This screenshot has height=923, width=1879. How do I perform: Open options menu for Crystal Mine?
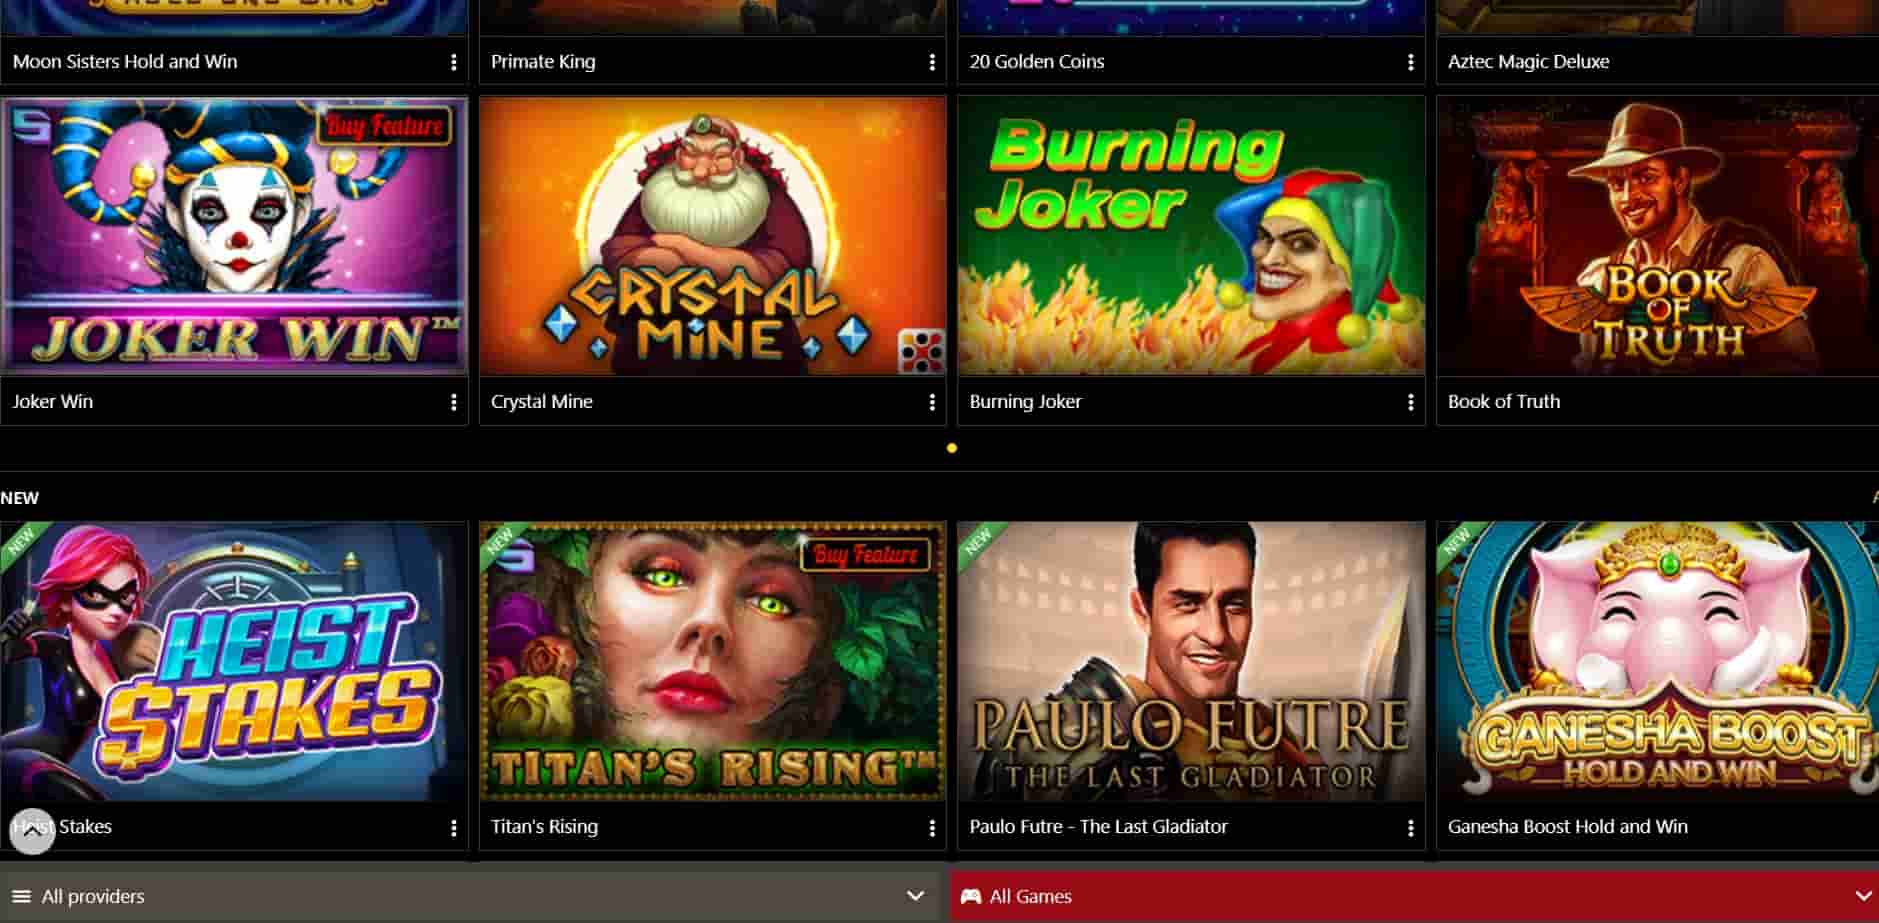coord(932,401)
